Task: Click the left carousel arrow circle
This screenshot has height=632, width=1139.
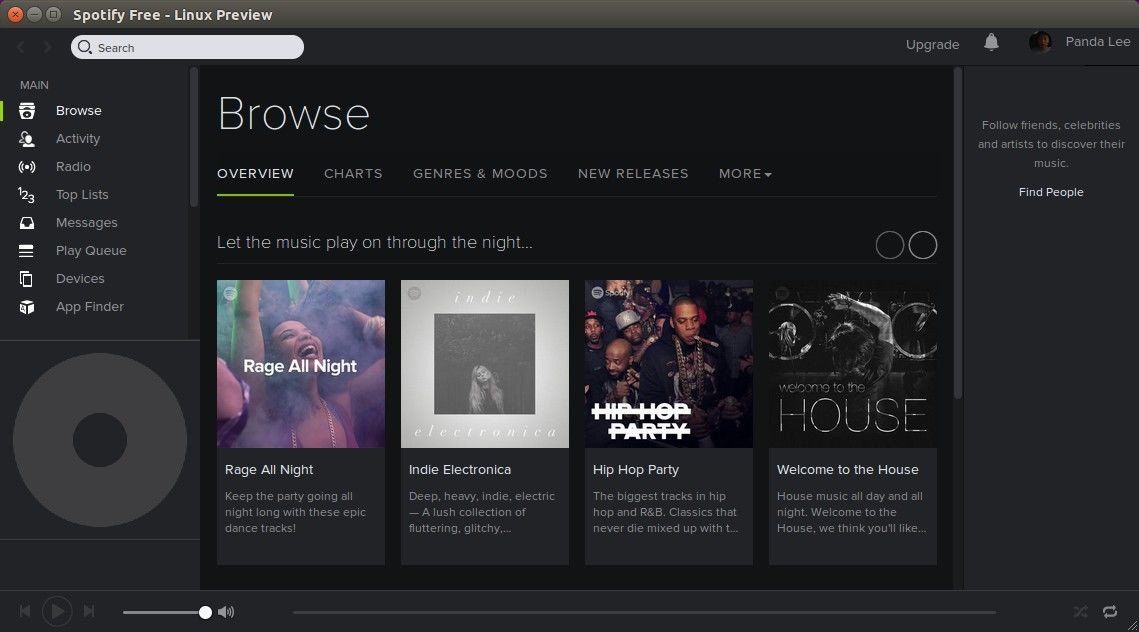Action: tap(889, 244)
